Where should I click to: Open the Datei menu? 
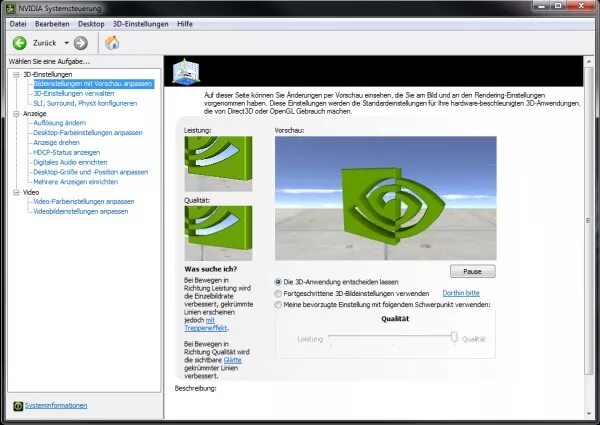pyautogui.click(x=18, y=24)
